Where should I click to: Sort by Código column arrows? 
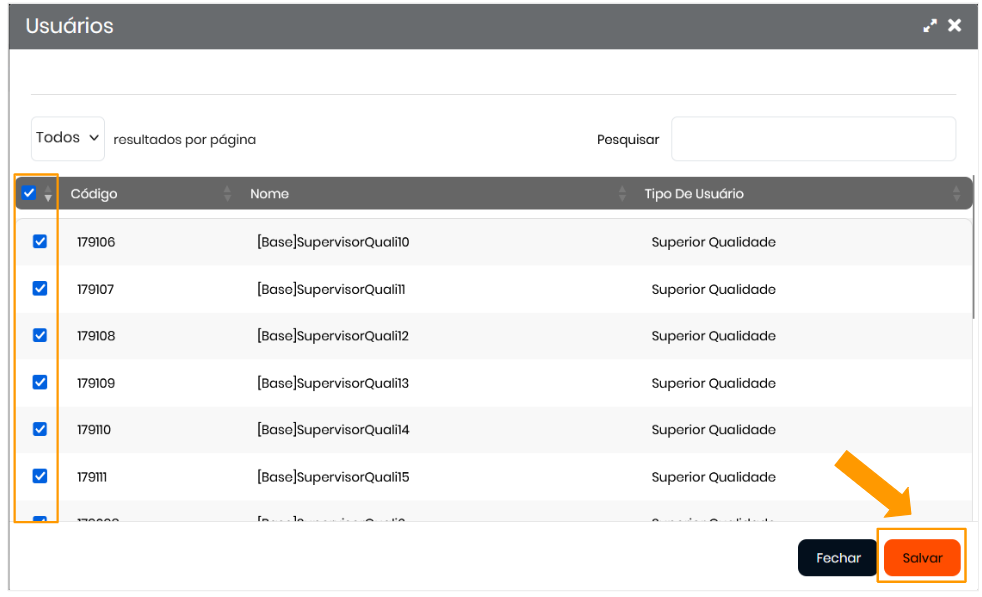(x=227, y=194)
